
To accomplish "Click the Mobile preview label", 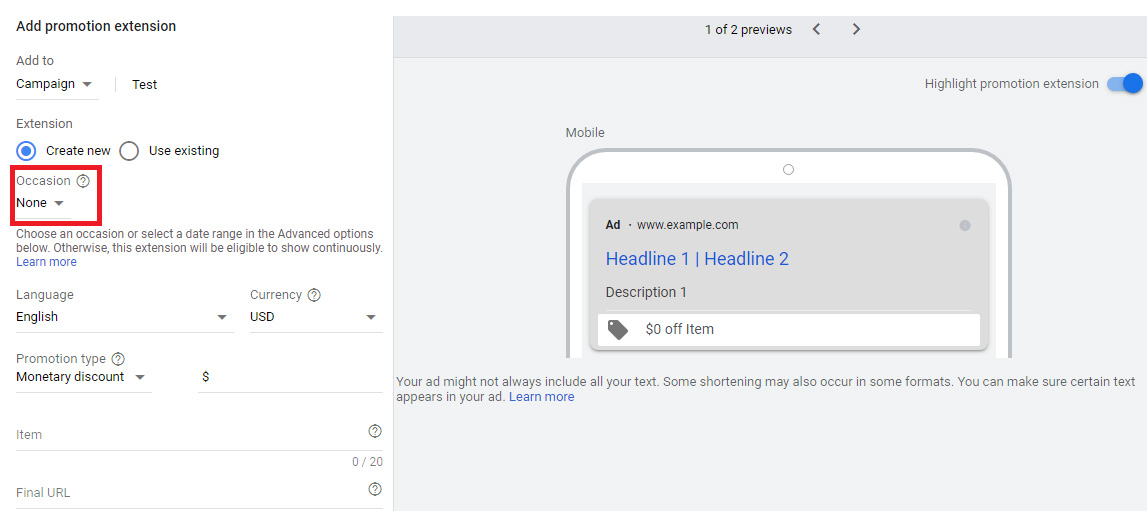I will [x=585, y=133].
